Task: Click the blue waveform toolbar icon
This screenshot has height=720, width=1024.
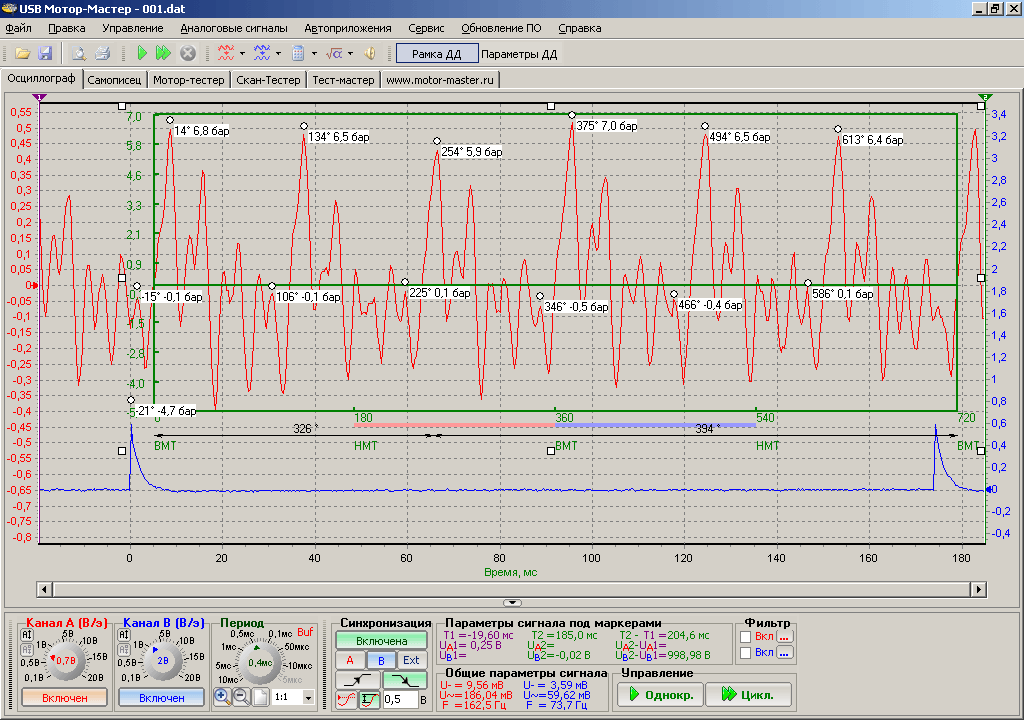Action: click(x=262, y=54)
